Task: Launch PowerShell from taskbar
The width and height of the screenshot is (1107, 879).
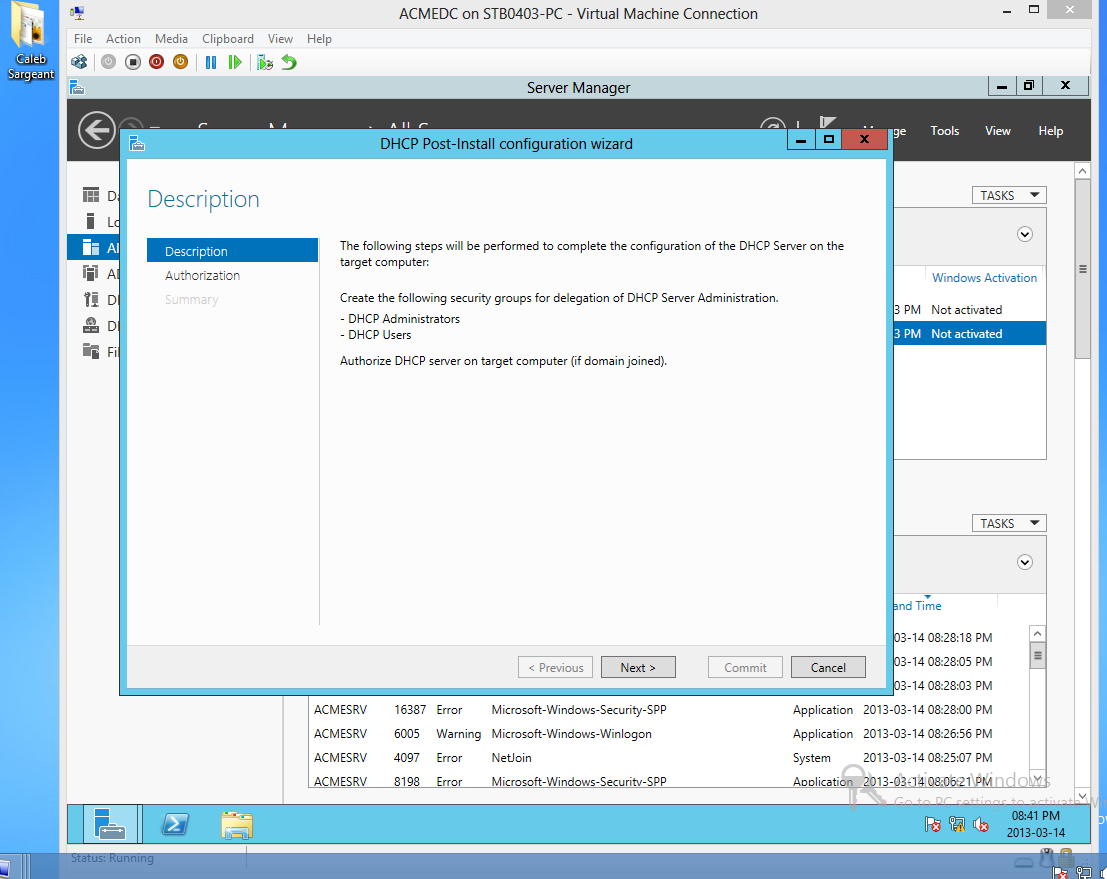Action: click(174, 824)
